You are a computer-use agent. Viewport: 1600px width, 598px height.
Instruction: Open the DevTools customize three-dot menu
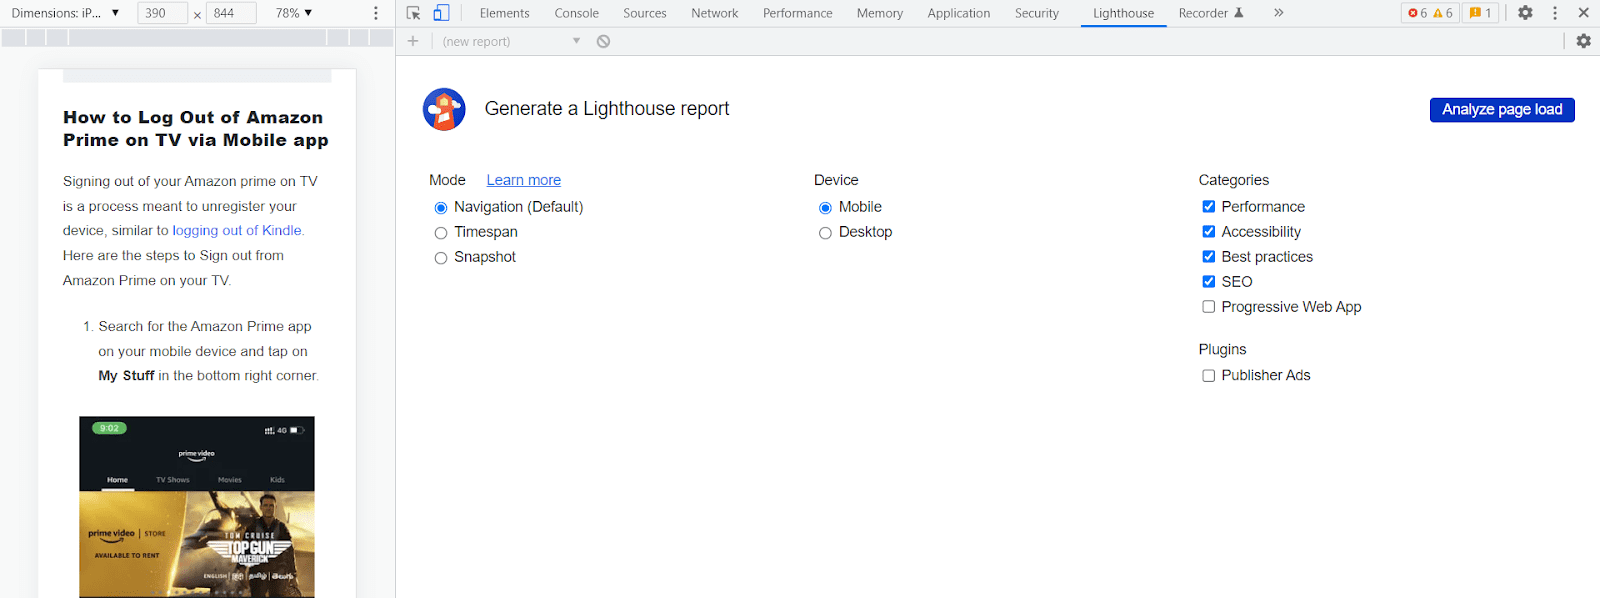[x=1555, y=13]
